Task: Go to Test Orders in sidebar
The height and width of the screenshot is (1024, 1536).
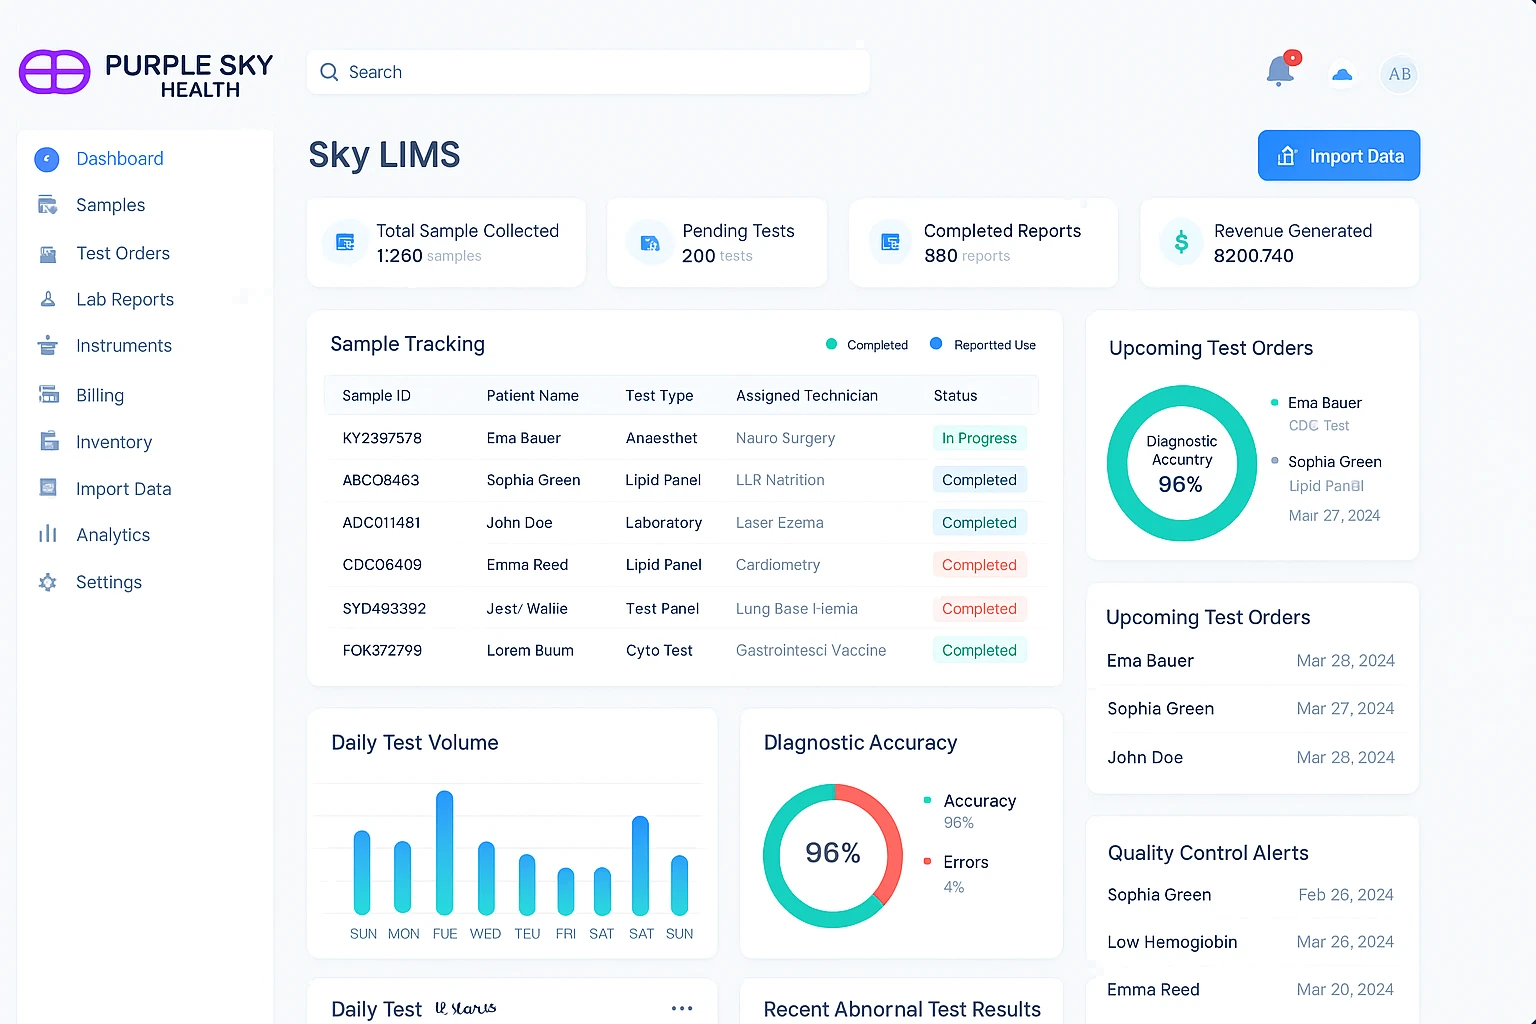Action: tap(122, 253)
